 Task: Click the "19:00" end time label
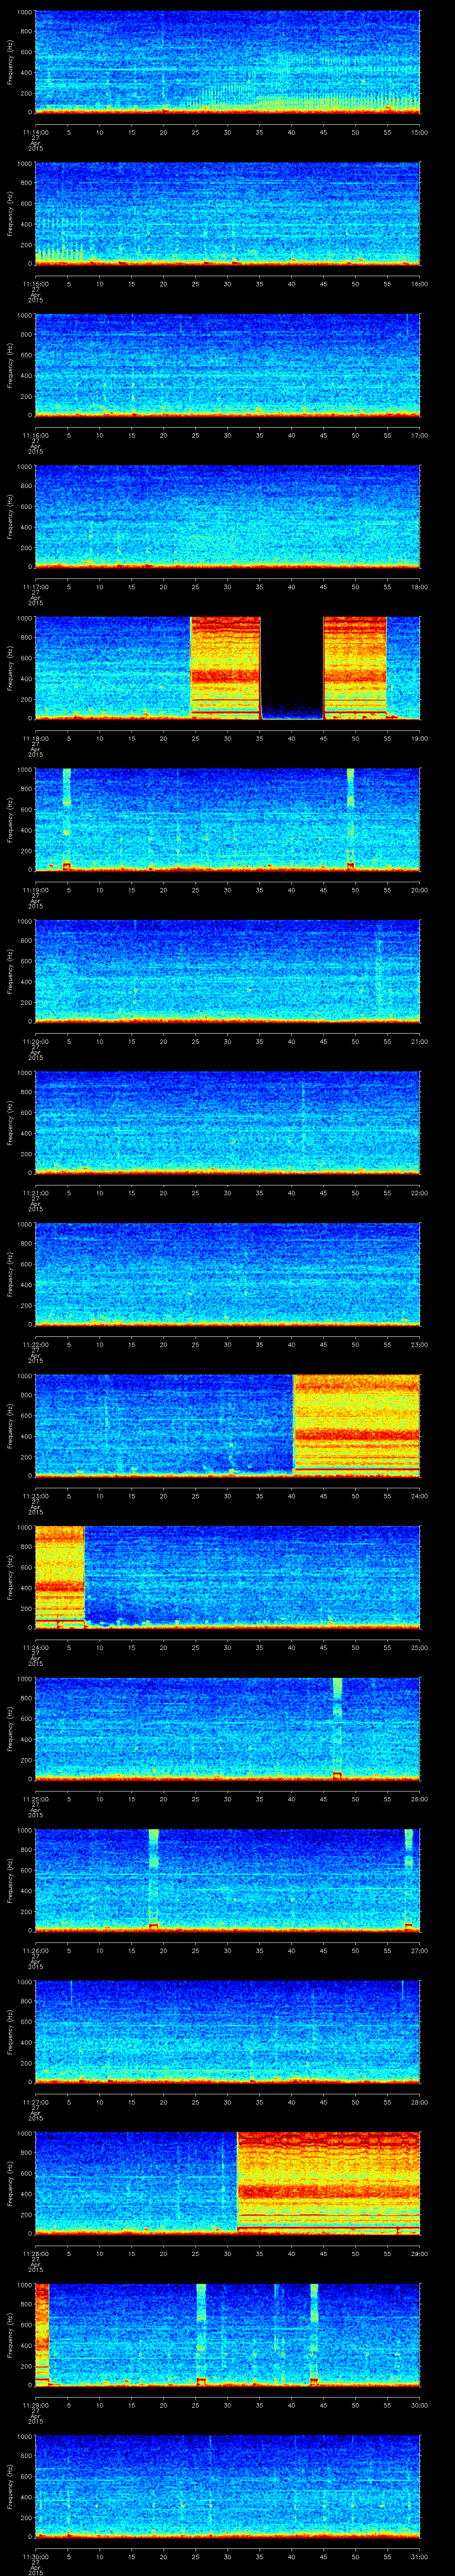(x=420, y=738)
